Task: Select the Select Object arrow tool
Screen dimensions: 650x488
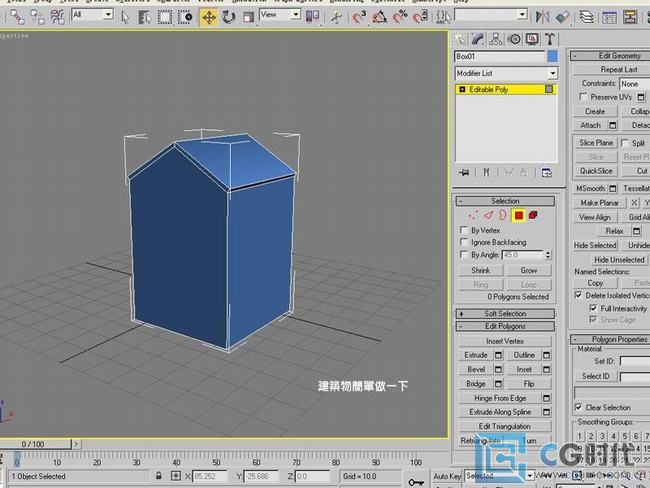Action: tap(125, 17)
